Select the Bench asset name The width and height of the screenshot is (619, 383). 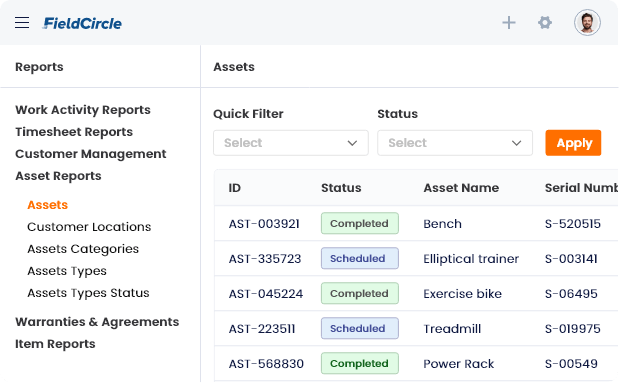coord(442,224)
